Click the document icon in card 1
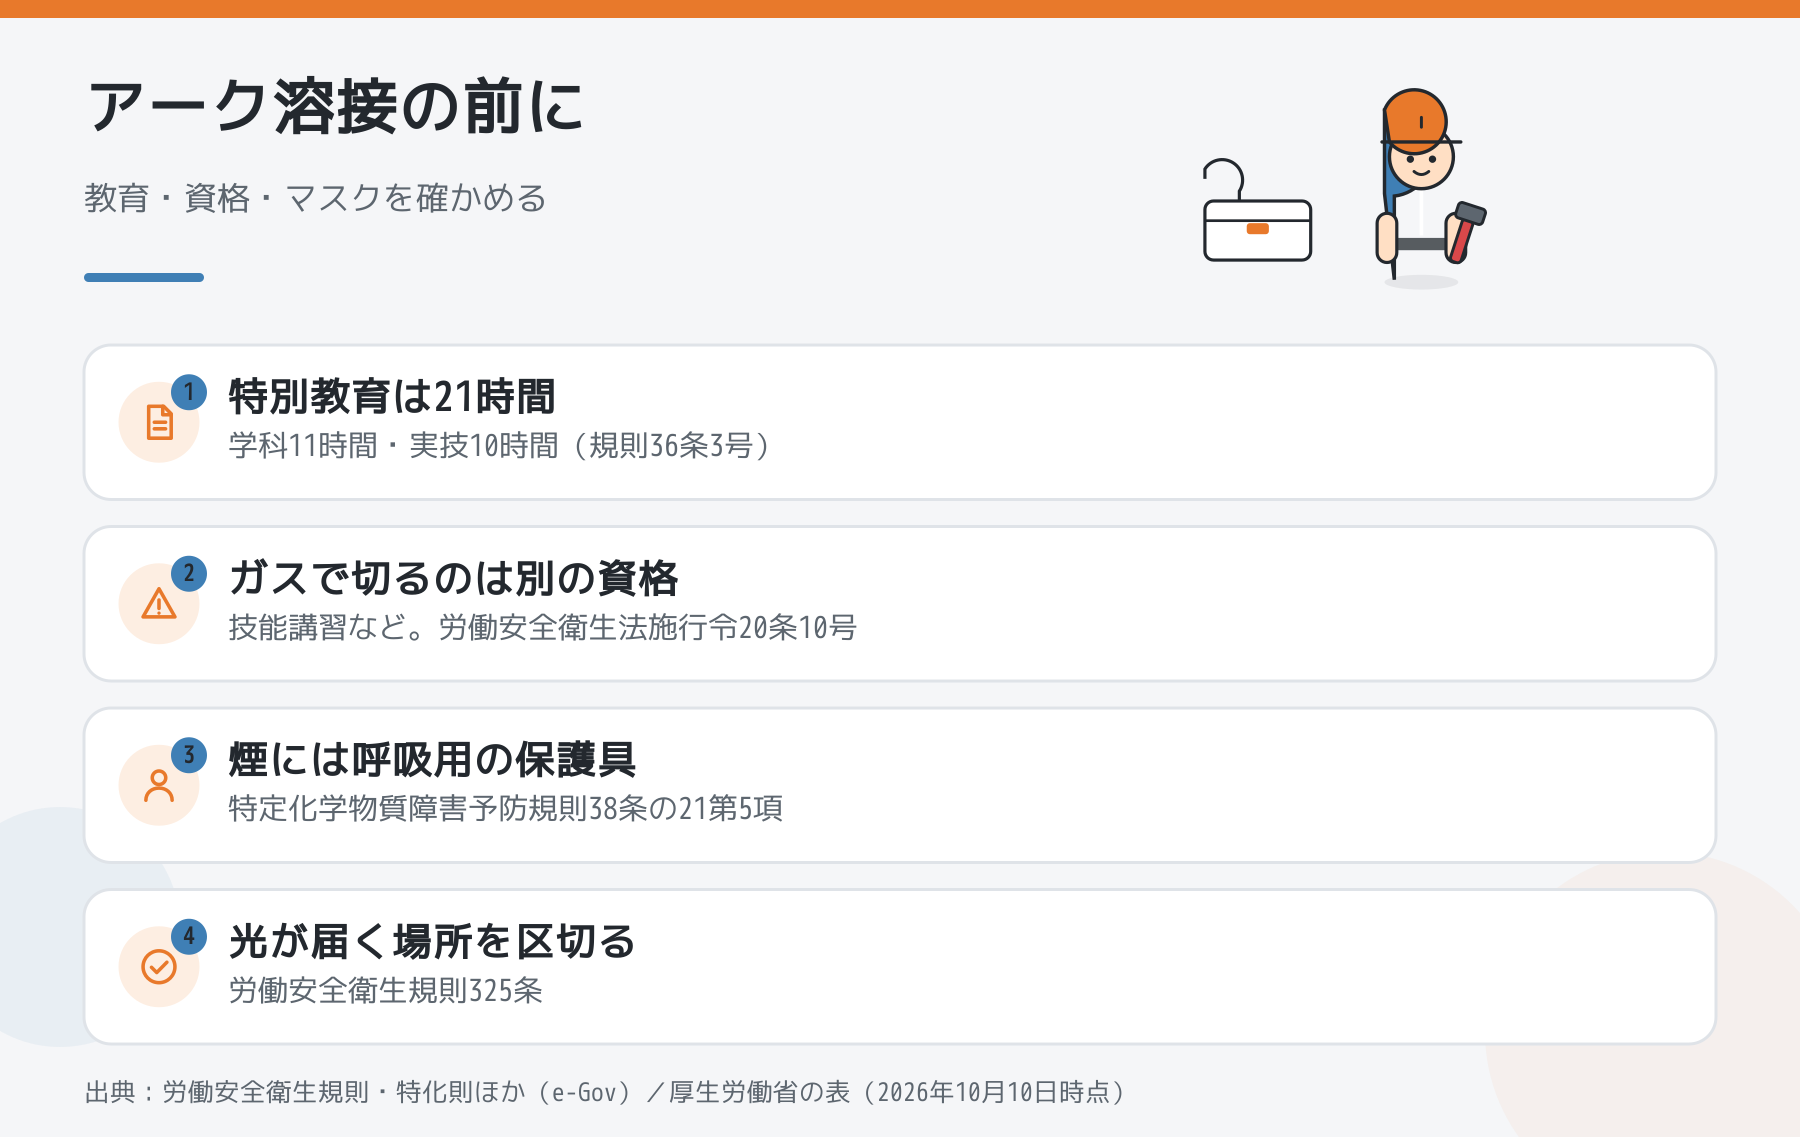1800x1137 pixels. pos(159,422)
